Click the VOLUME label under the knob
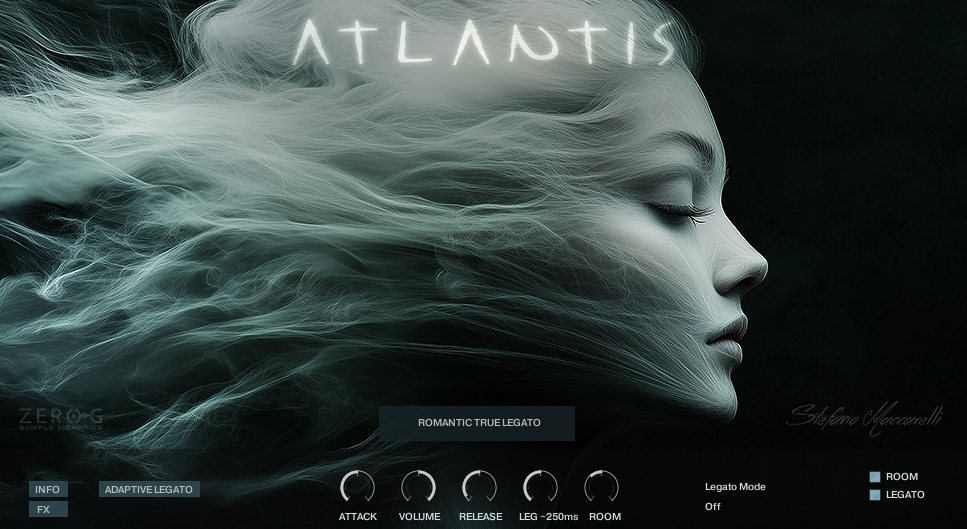The image size is (967, 529). coord(419,517)
